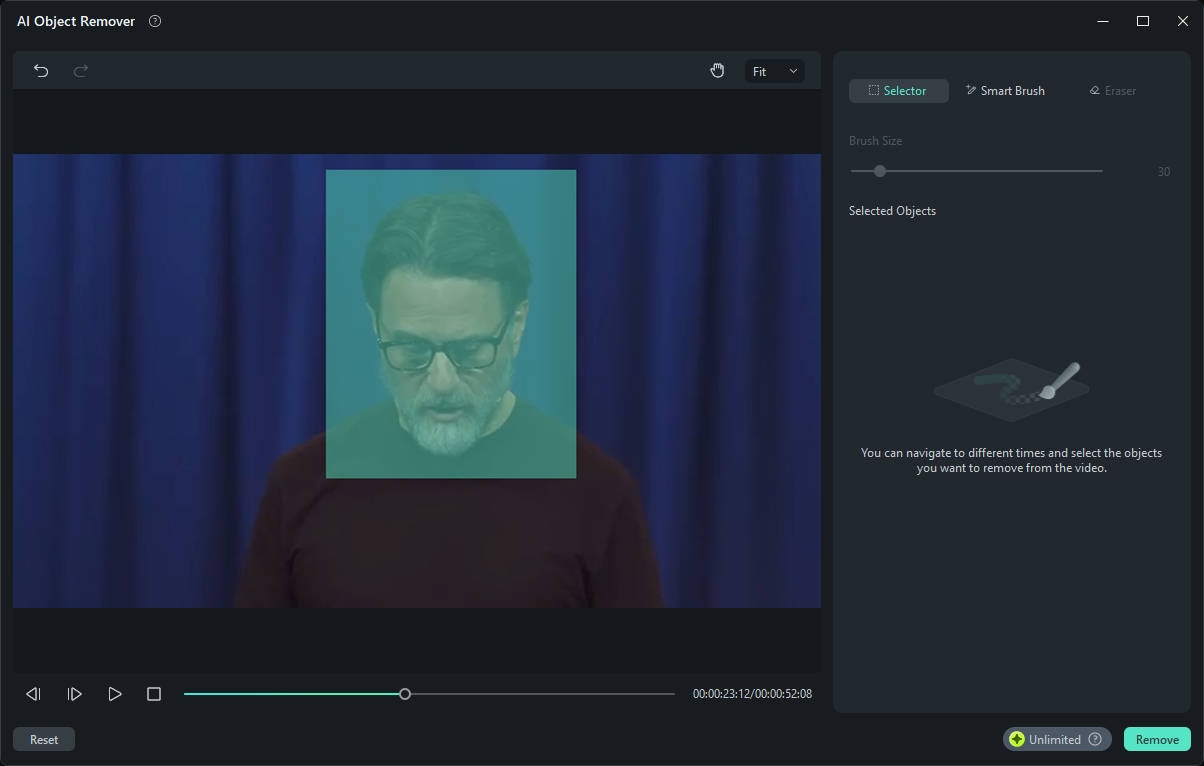
Task: Open help icon beside Unlimited
Action: (x=1095, y=740)
